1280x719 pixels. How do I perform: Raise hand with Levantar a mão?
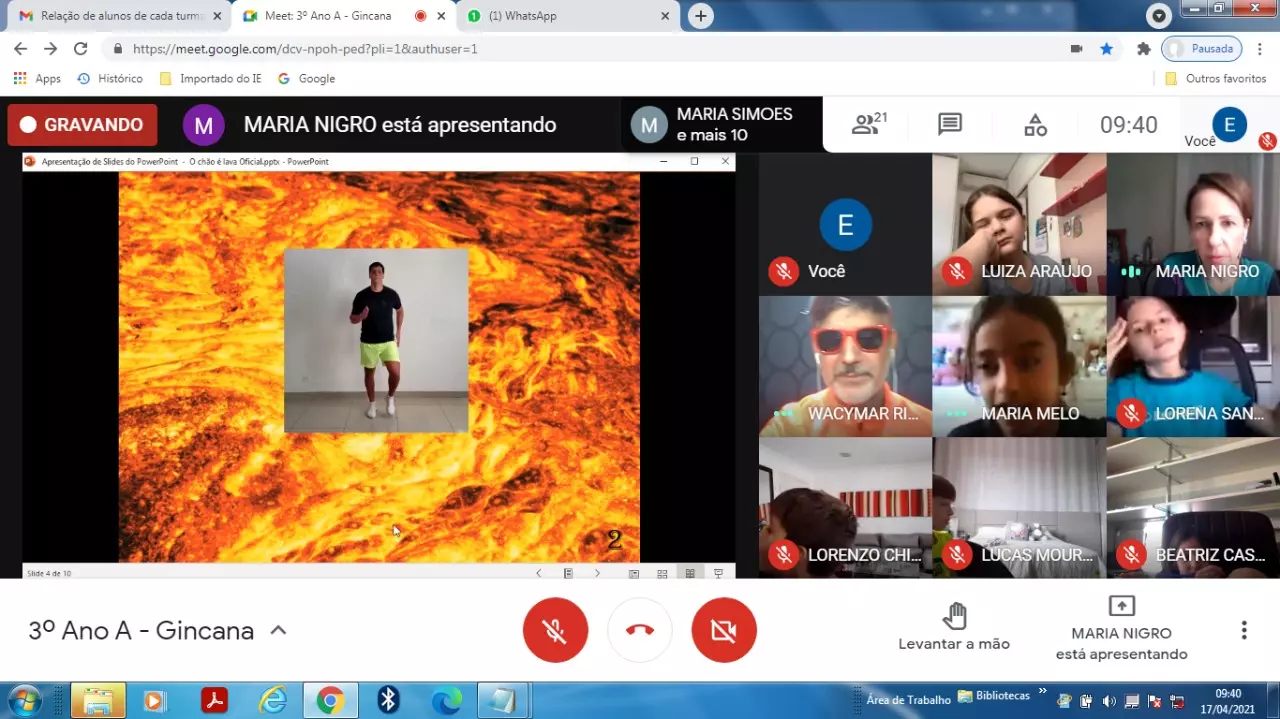coord(954,628)
